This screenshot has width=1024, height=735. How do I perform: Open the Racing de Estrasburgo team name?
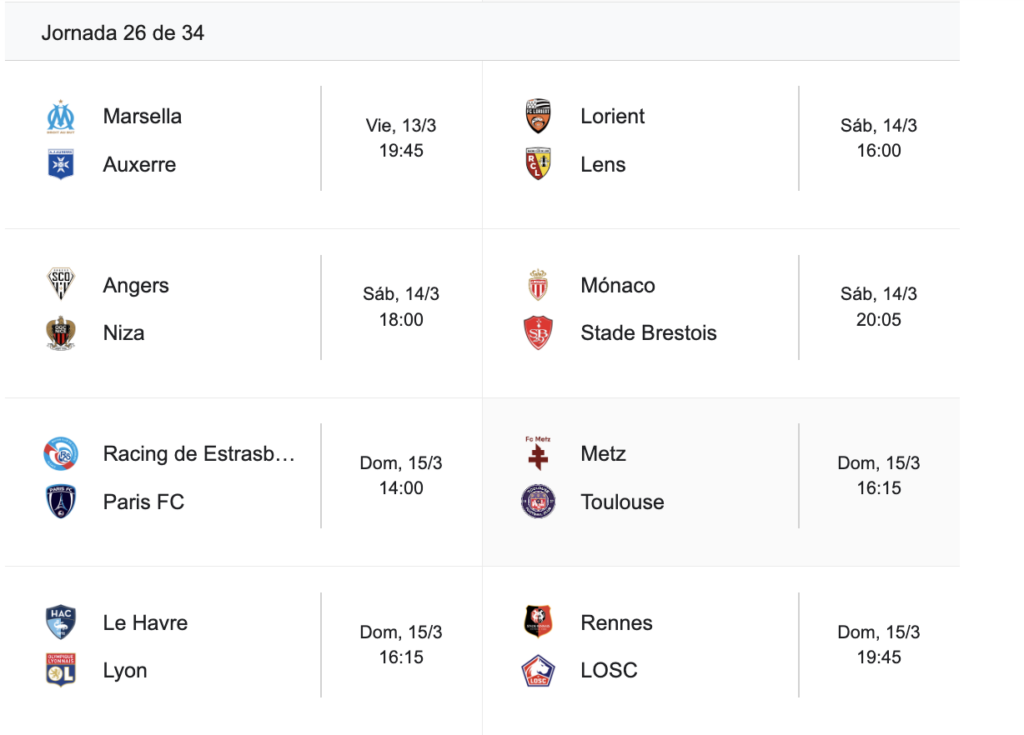199,454
